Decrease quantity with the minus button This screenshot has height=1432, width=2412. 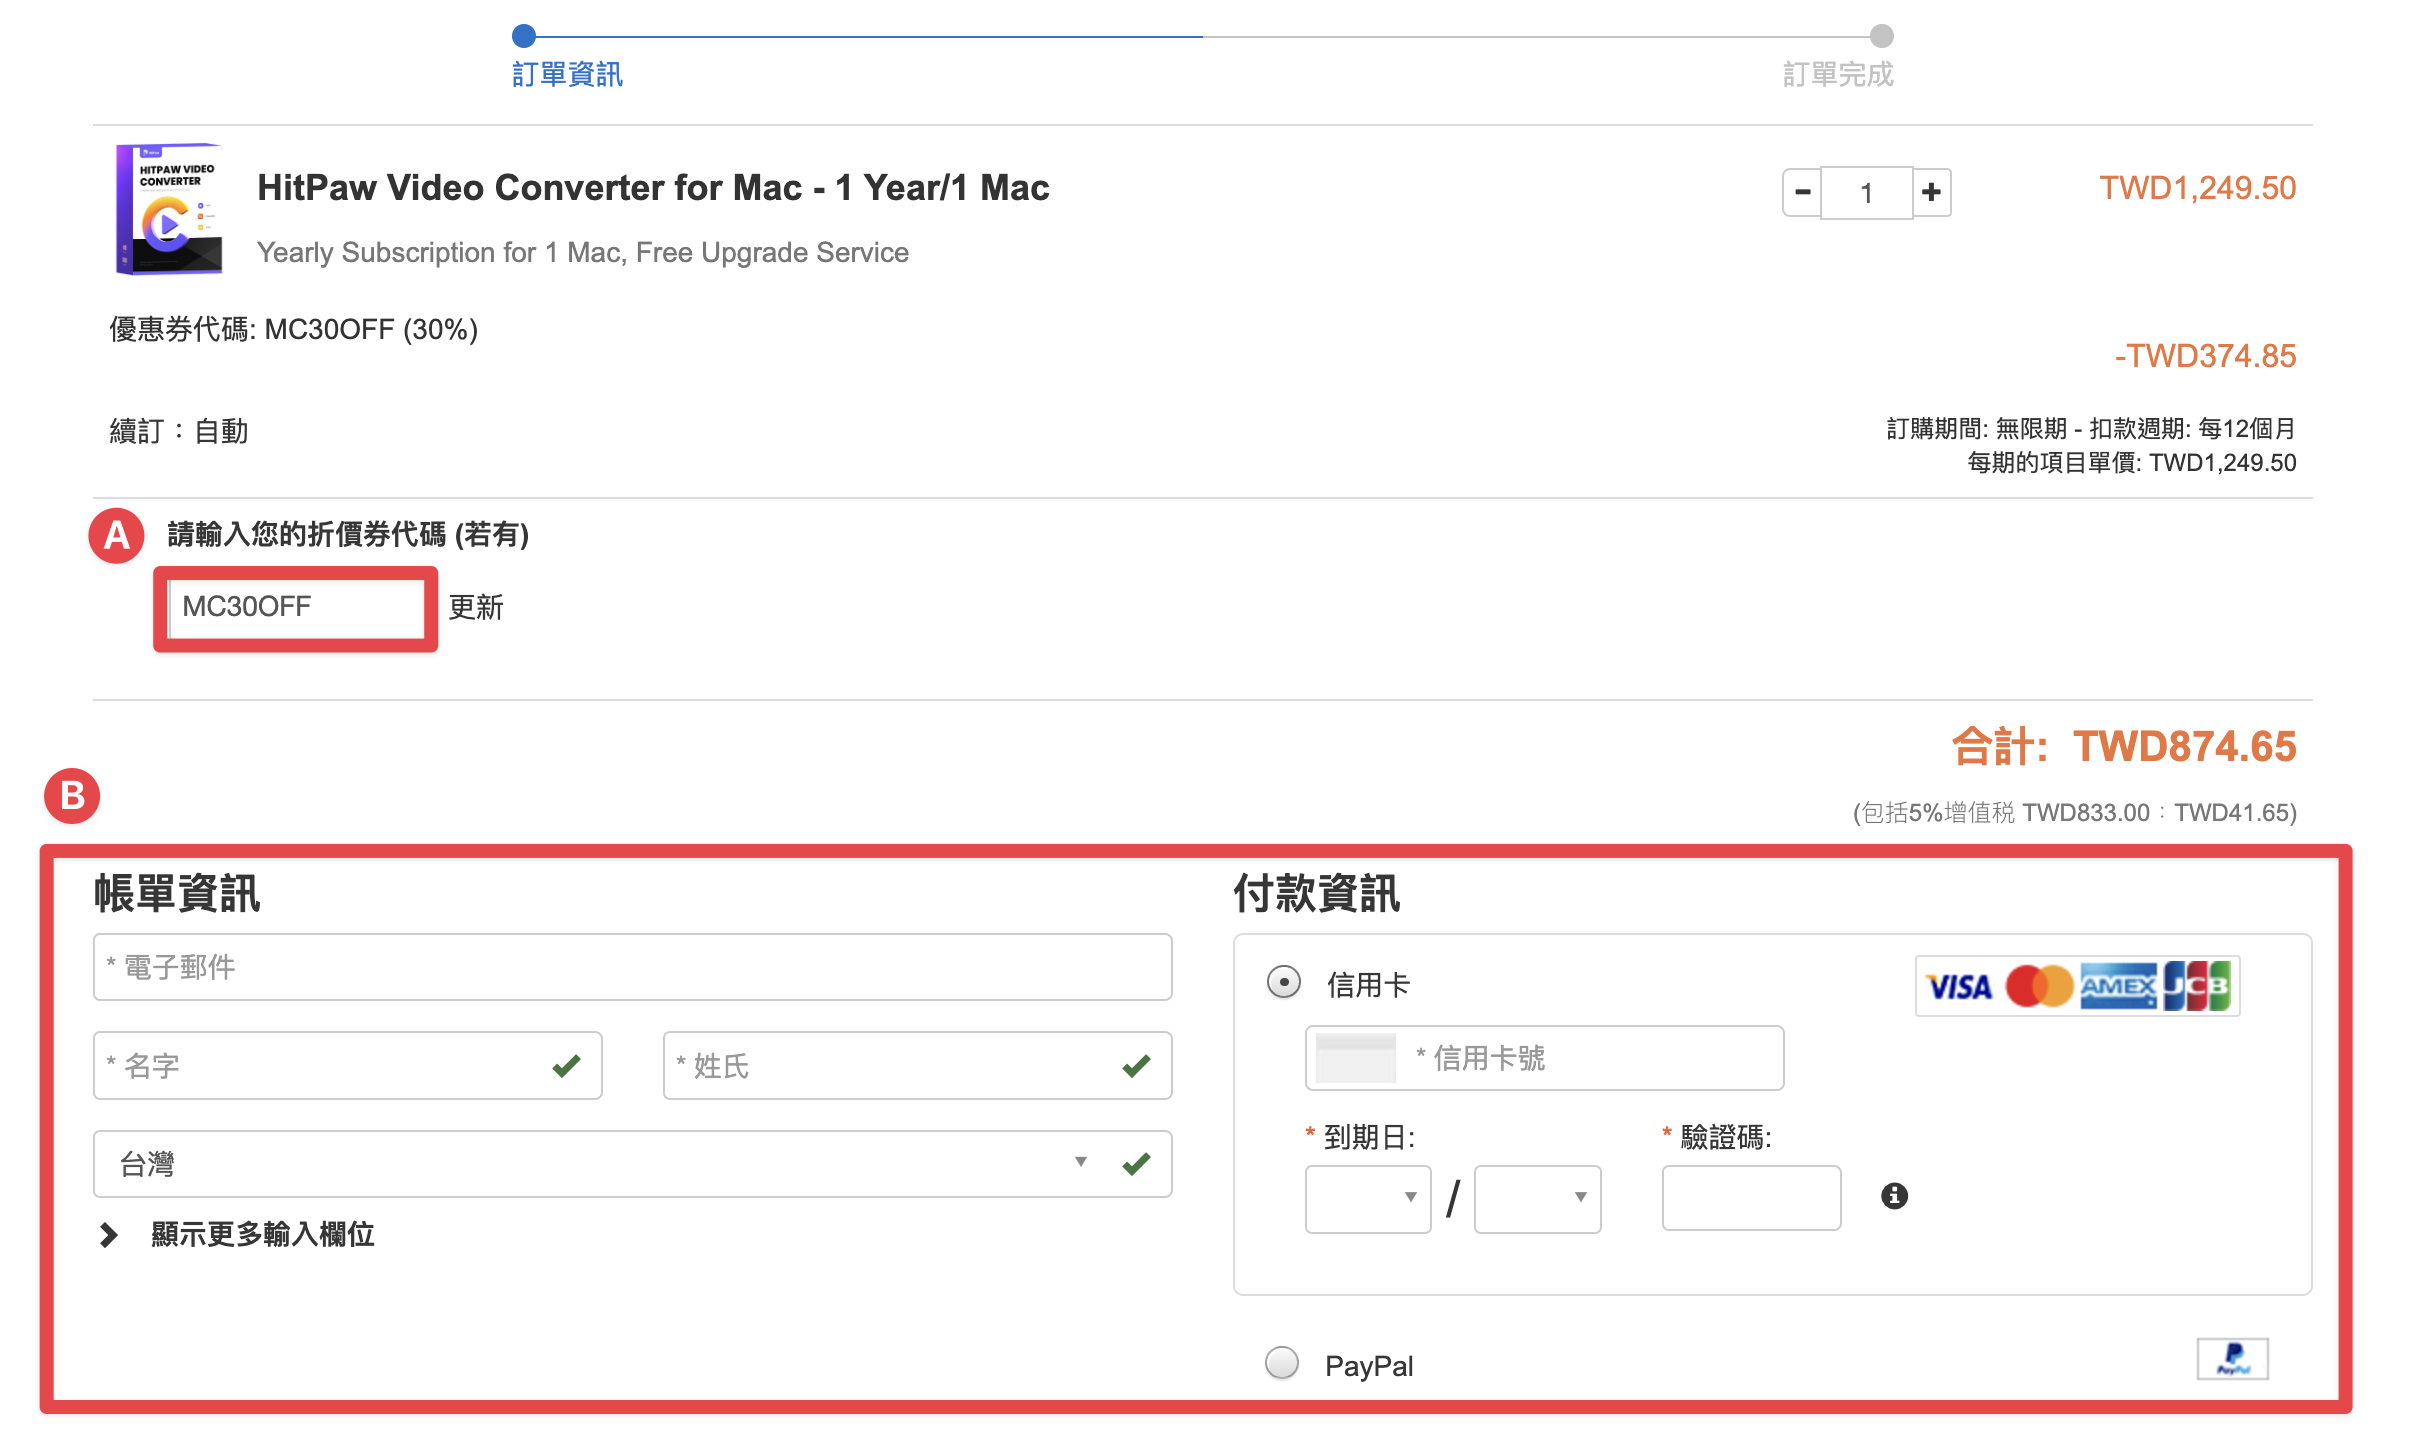(x=1802, y=192)
